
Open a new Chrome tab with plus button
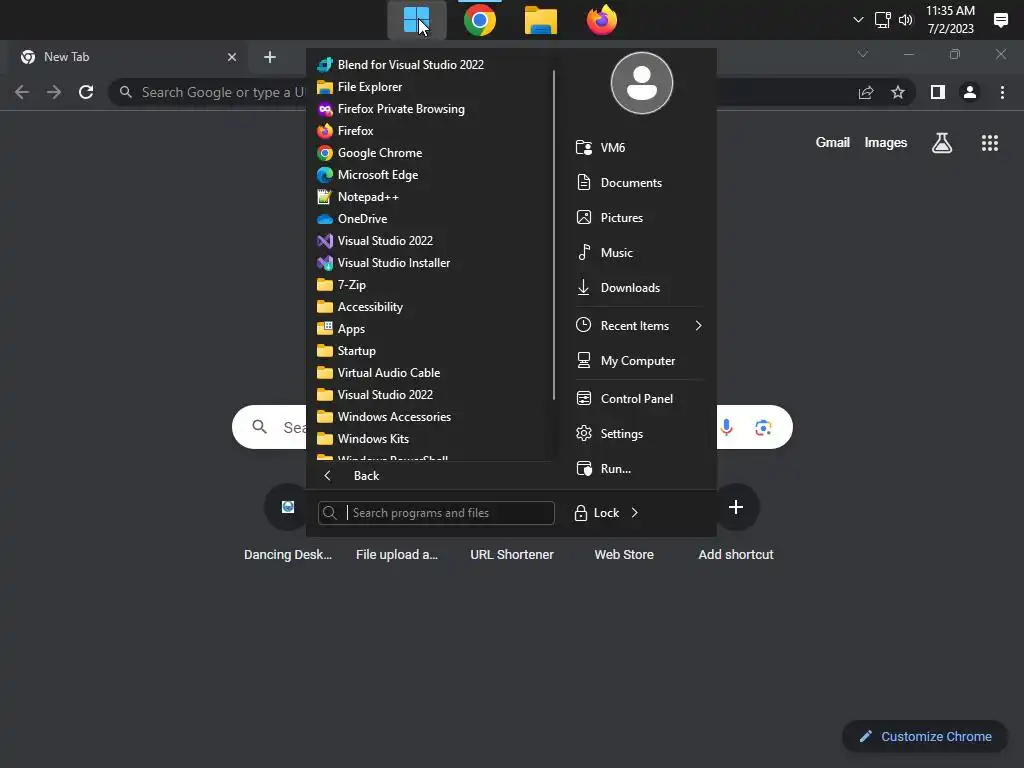coord(270,57)
